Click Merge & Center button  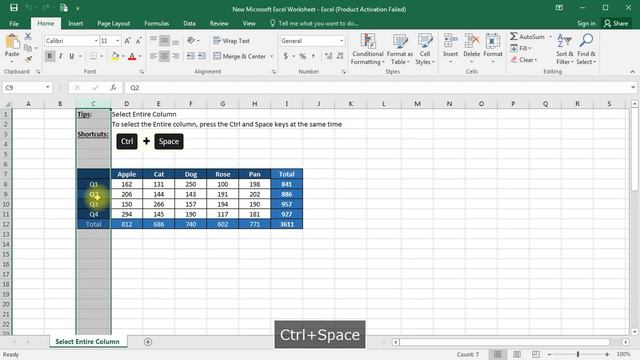click(240, 56)
